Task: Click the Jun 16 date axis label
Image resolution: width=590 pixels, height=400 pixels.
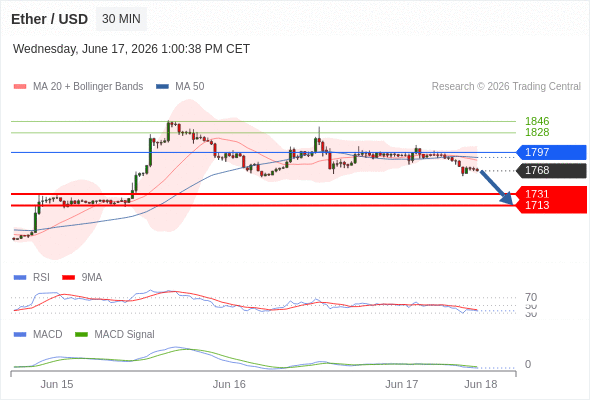Action: 229,384
